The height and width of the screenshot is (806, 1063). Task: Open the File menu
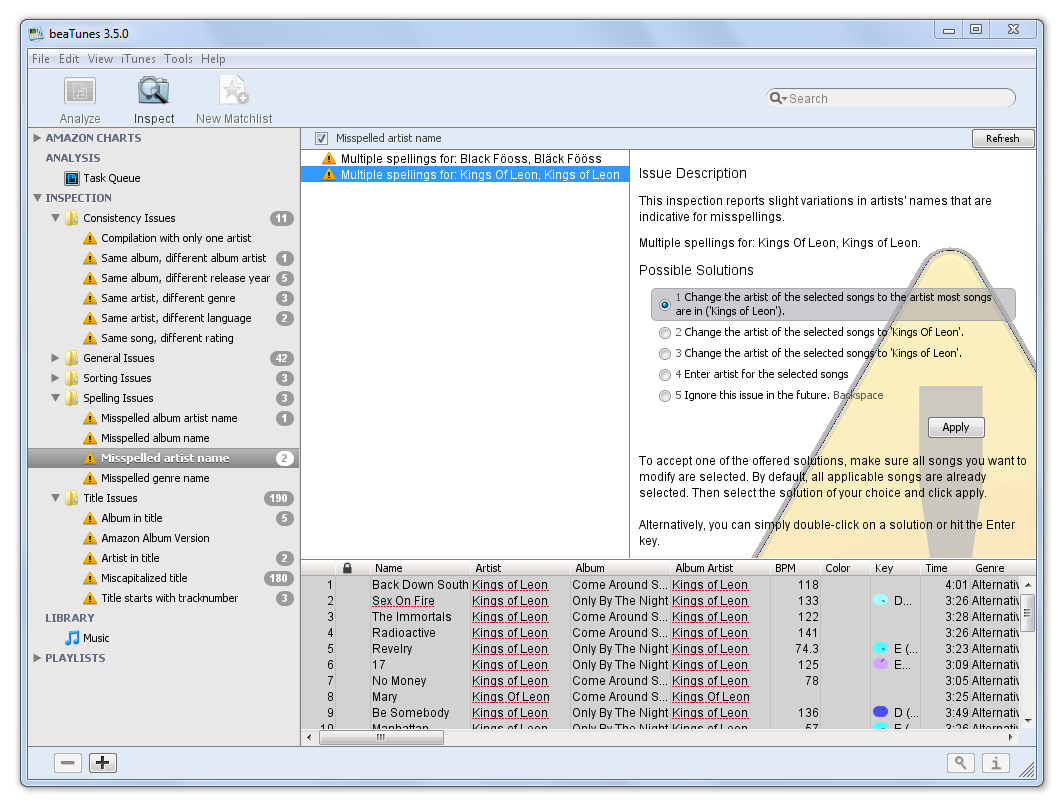[41, 59]
